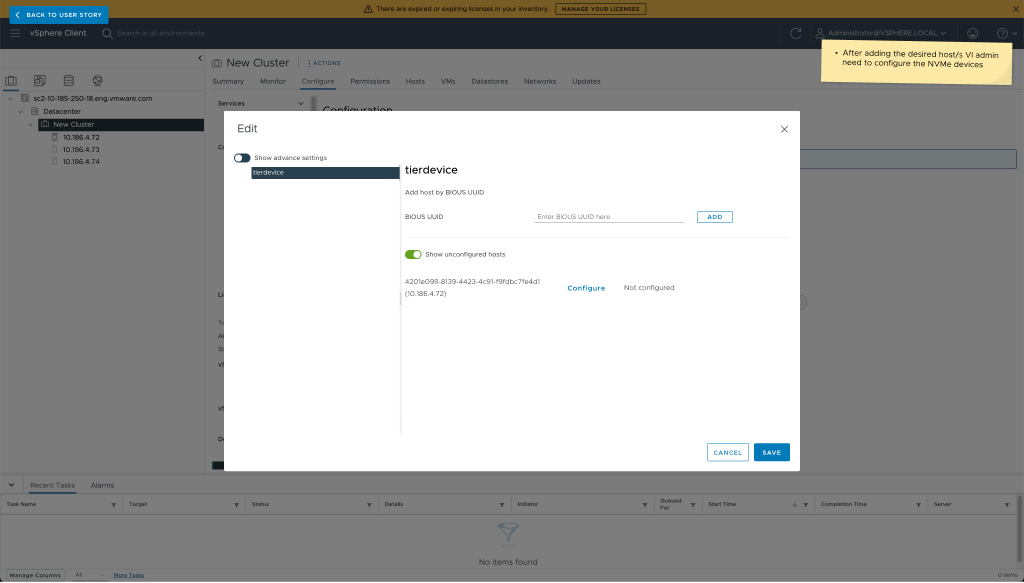Image resolution: width=1024 pixels, height=583 pixels.
Task: Open the Networks inventory icon
Action: pos(97,80)
